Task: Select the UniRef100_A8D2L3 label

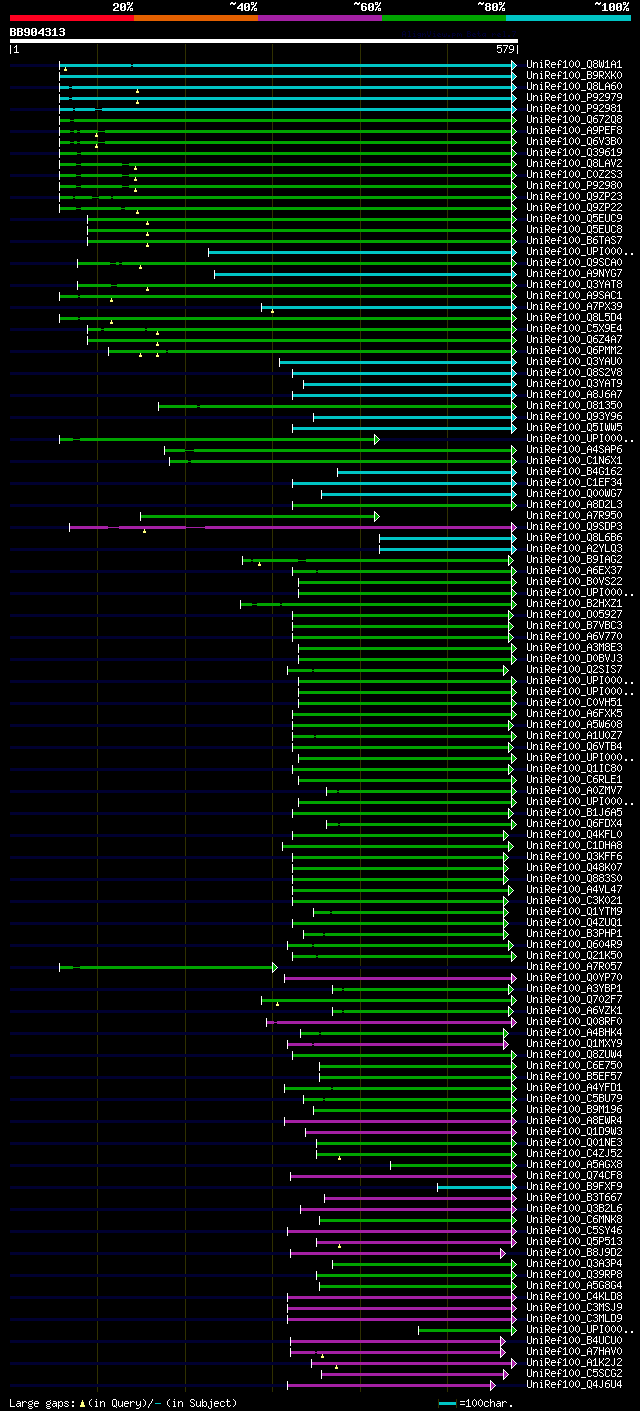Action: (x=574, y=505)
